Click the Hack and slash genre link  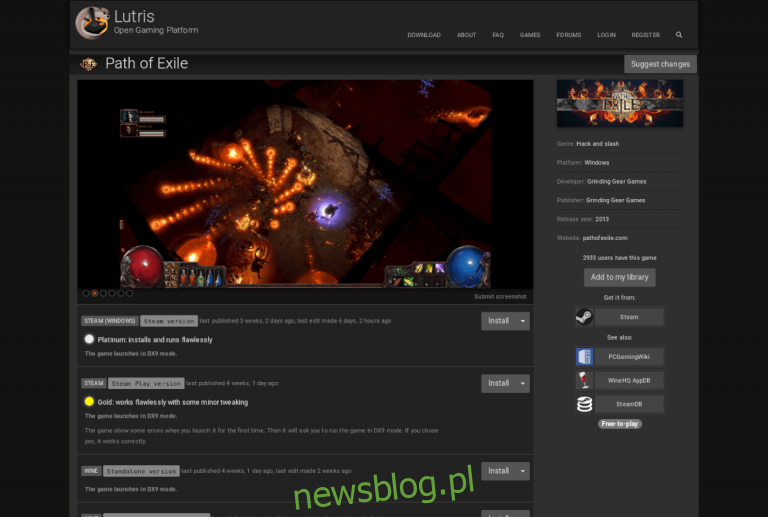[x=598, y=144]
